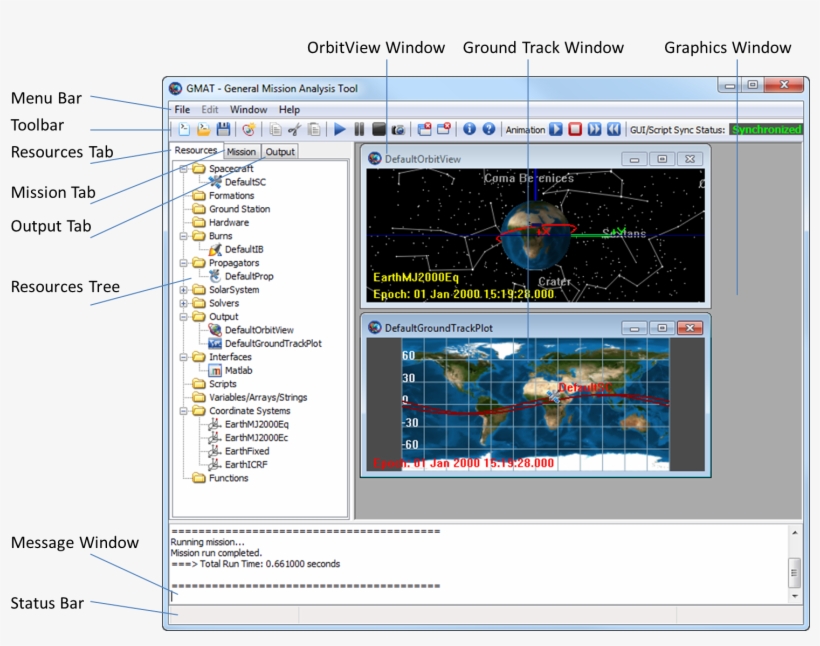Expand the SolarSystem folder
This screenshot has height=646, width=820.
pos(184,290)
